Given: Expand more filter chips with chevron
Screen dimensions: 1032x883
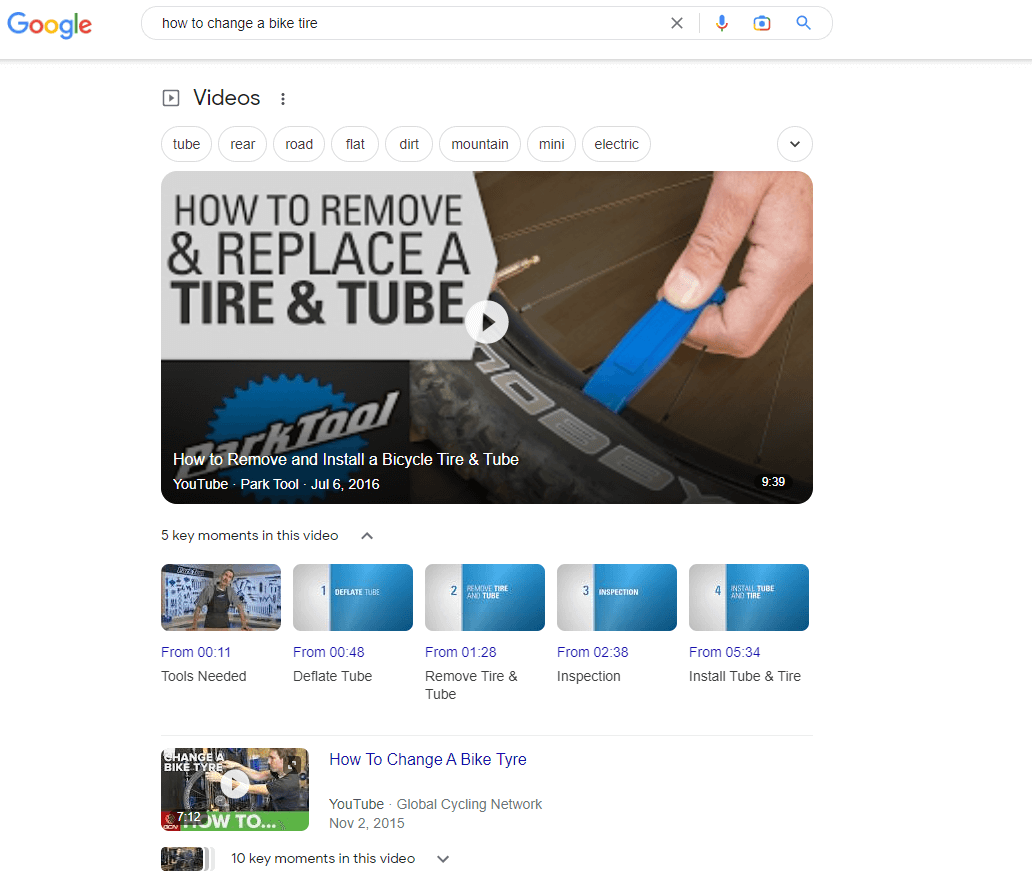Looking at the screenshot, I should (794, 144).
